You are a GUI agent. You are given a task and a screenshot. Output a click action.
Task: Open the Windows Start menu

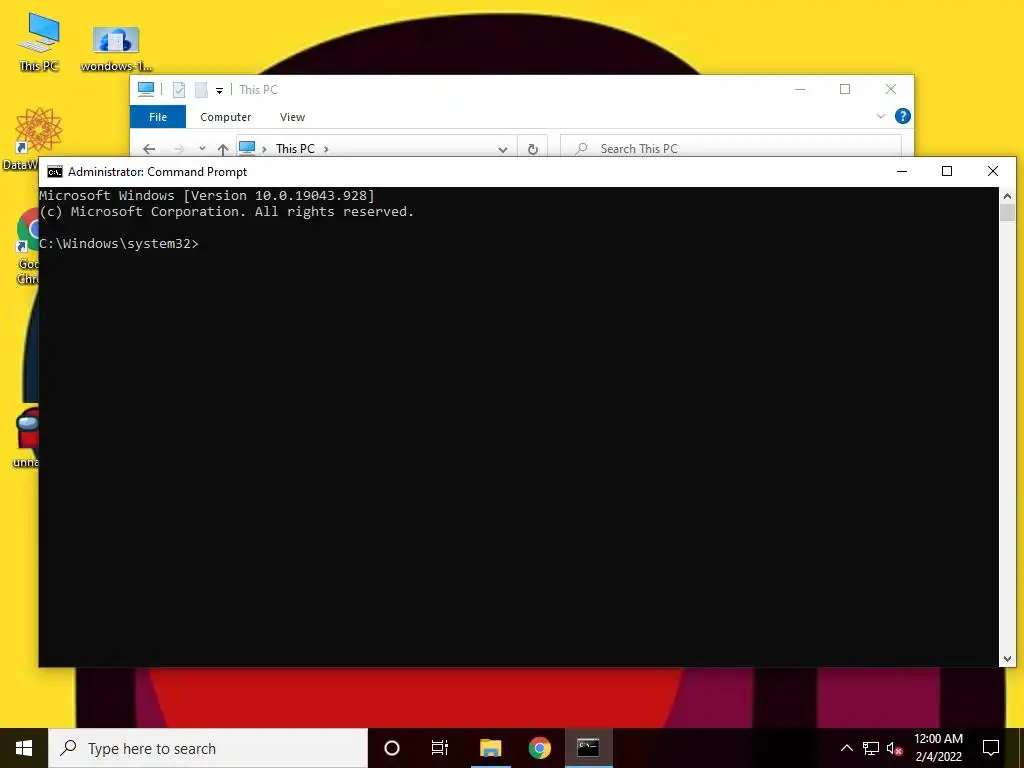click(x=24, y=748)
